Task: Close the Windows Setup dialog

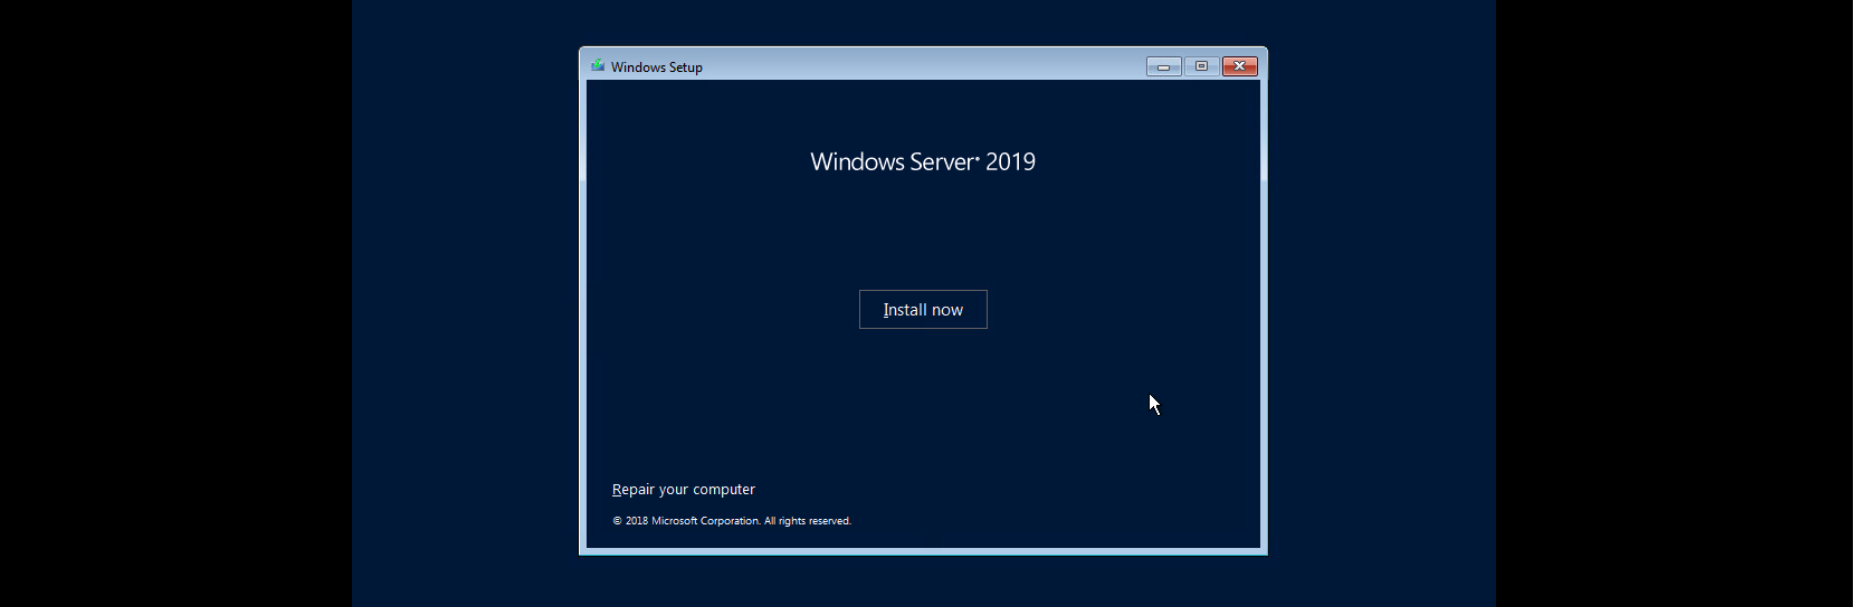Action: point(1239,67)
